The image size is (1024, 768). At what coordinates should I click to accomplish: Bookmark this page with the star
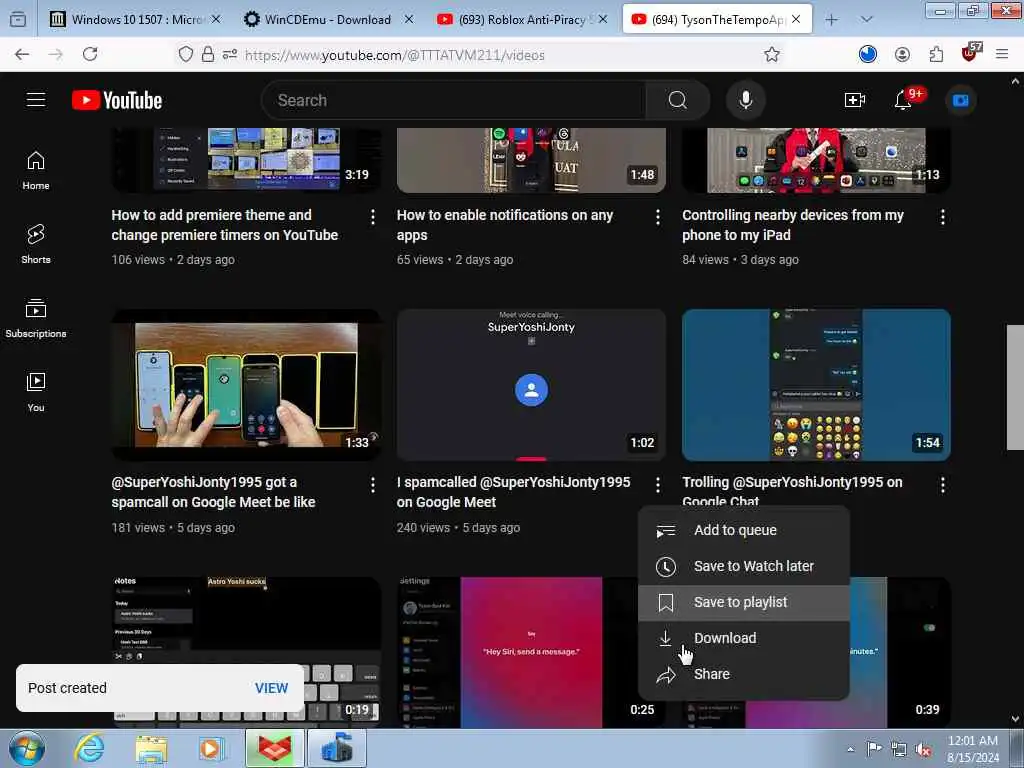772,55
